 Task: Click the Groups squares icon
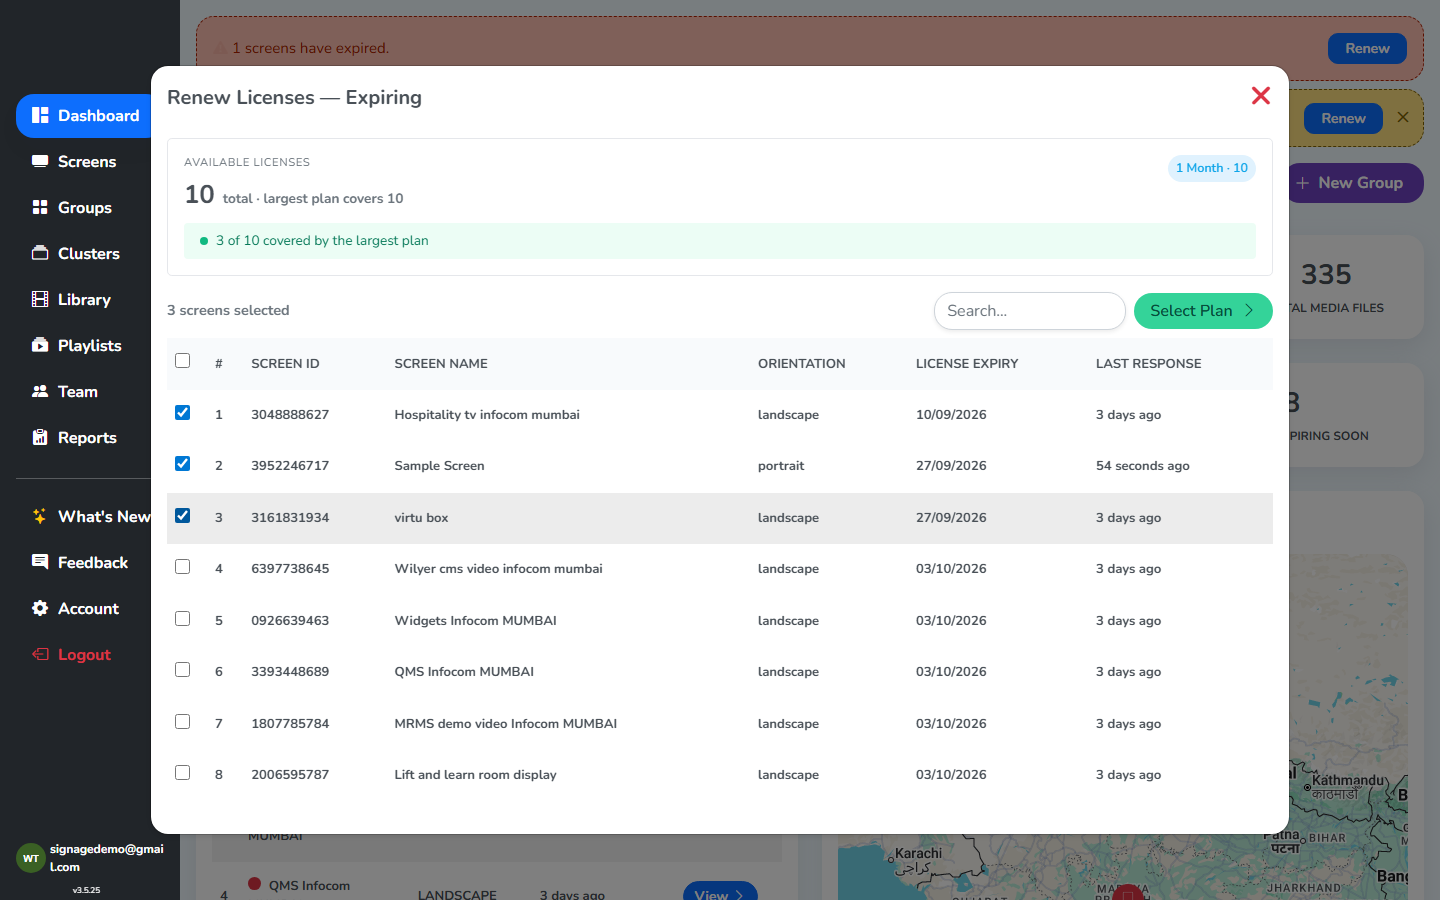[40, 207]
